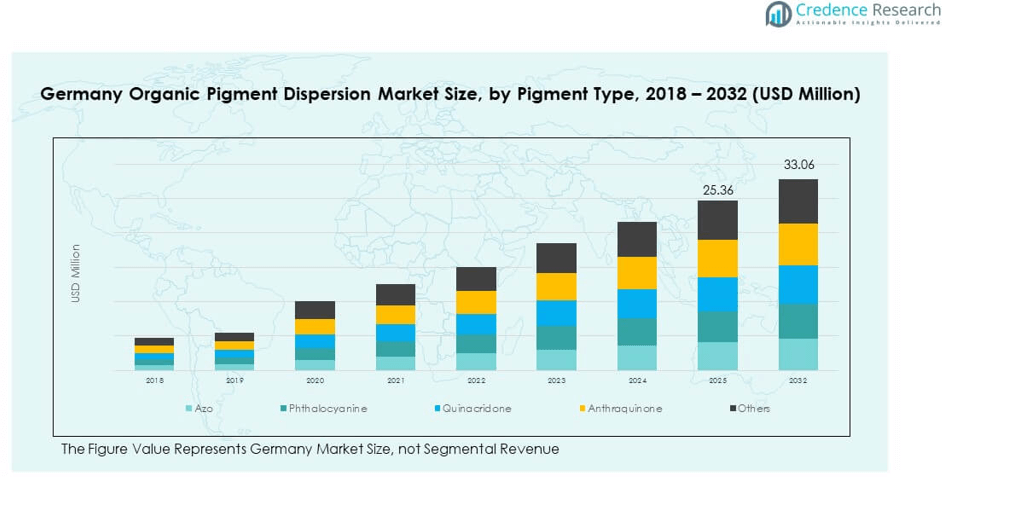The width and height of the screenshot is (1020, 507).
Task: Click the Phthalocyanine legend color swatch
Action: 285,409
